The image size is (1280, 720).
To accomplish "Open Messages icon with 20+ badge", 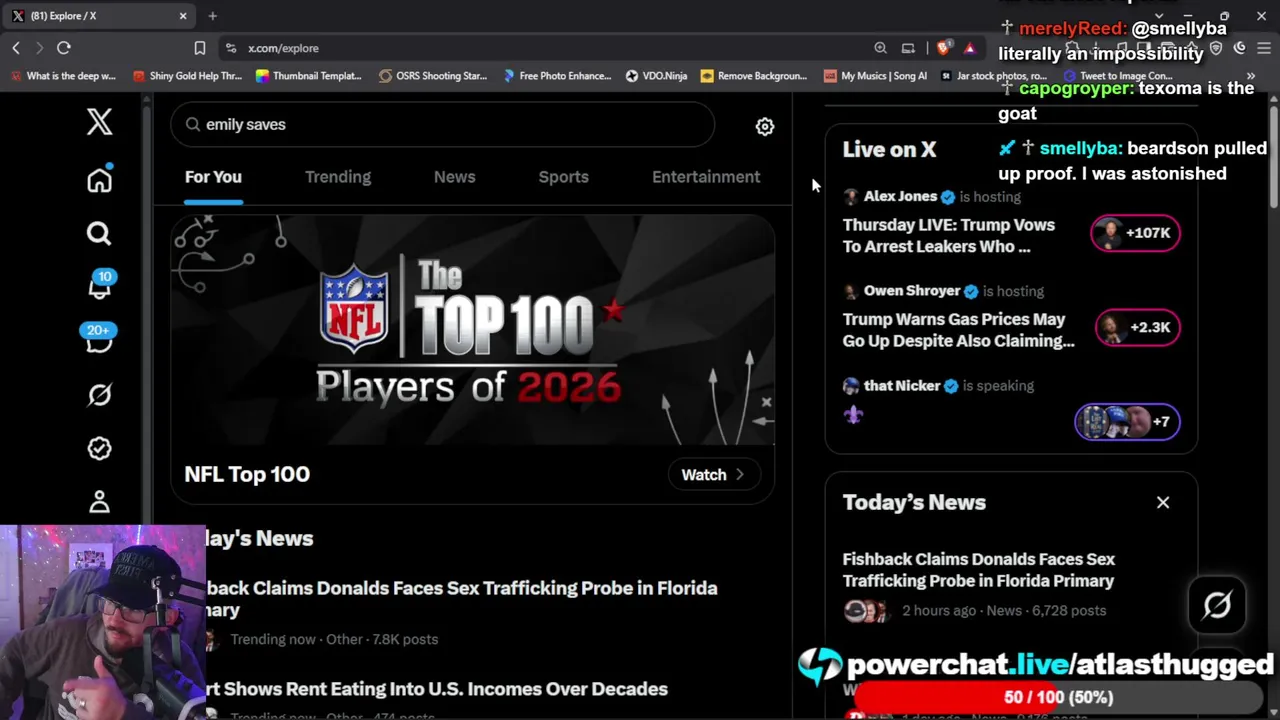I will (99, 339).
